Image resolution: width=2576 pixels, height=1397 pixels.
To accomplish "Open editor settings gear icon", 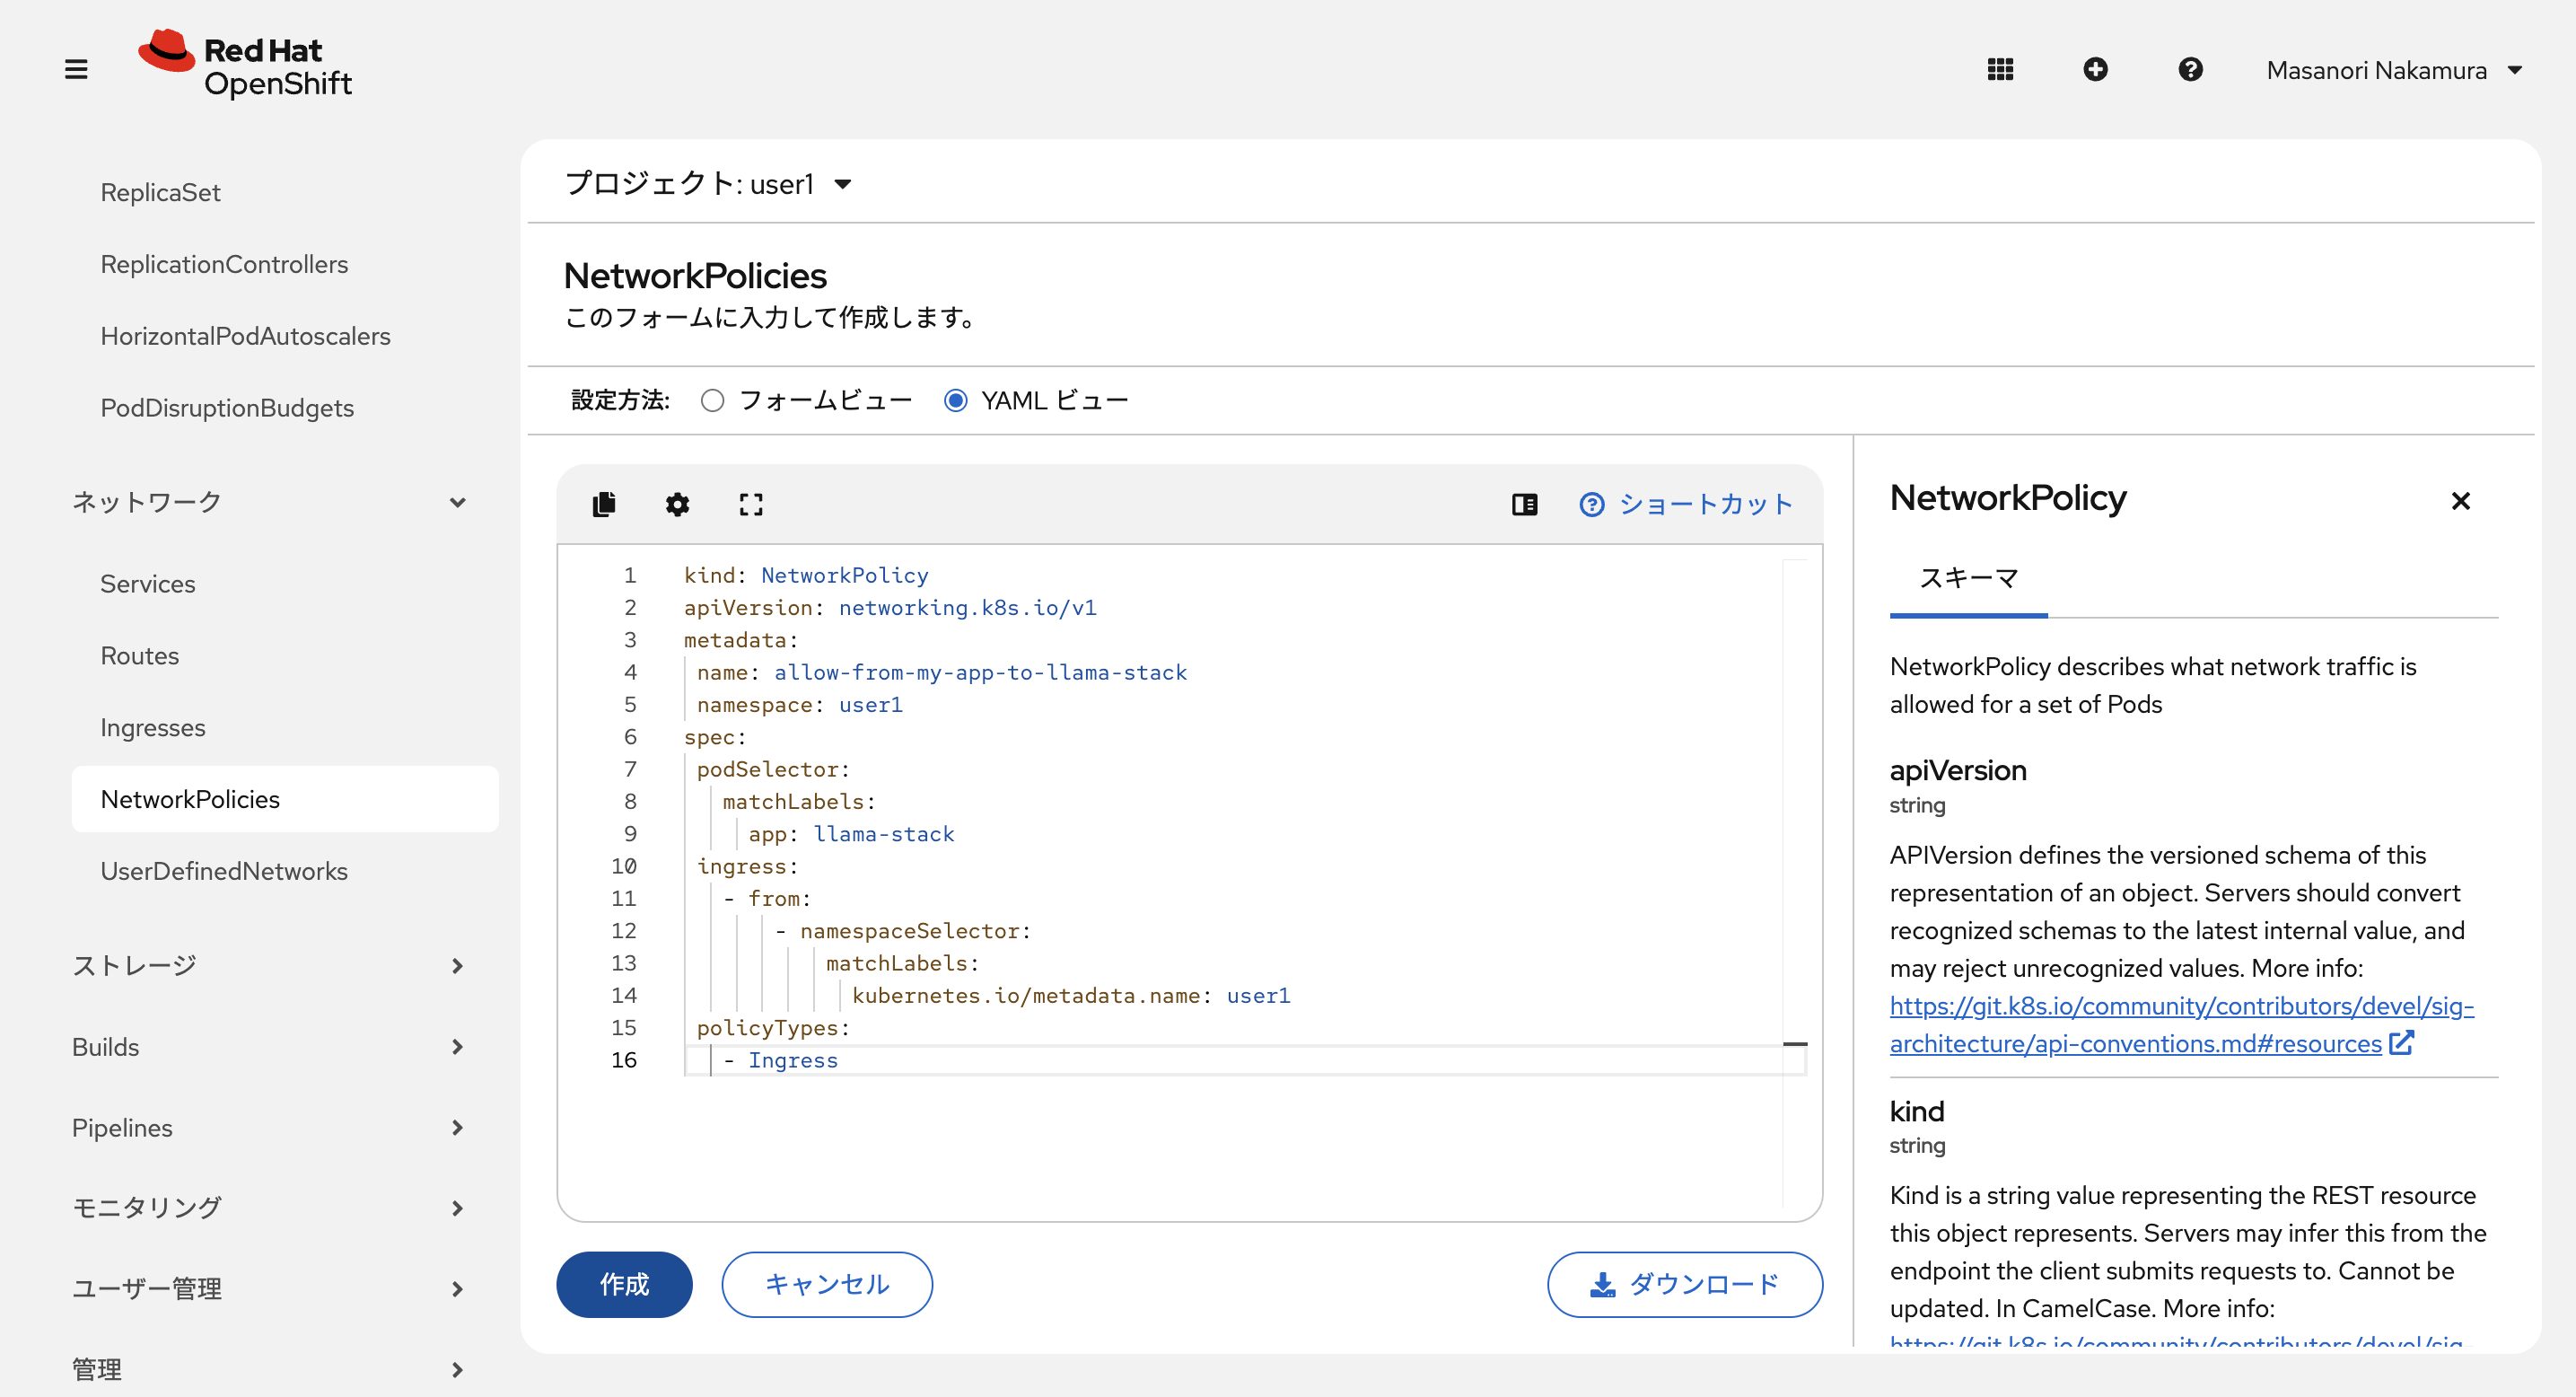I will click(677, 504).
